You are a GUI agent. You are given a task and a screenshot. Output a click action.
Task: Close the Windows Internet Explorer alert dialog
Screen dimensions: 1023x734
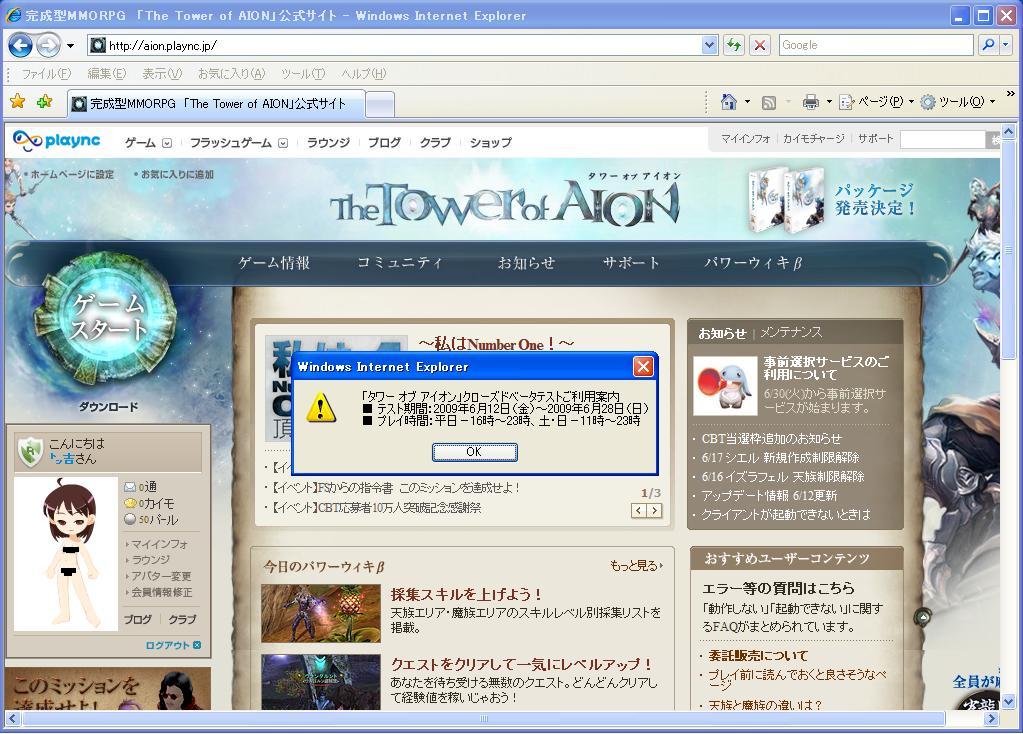643,367
